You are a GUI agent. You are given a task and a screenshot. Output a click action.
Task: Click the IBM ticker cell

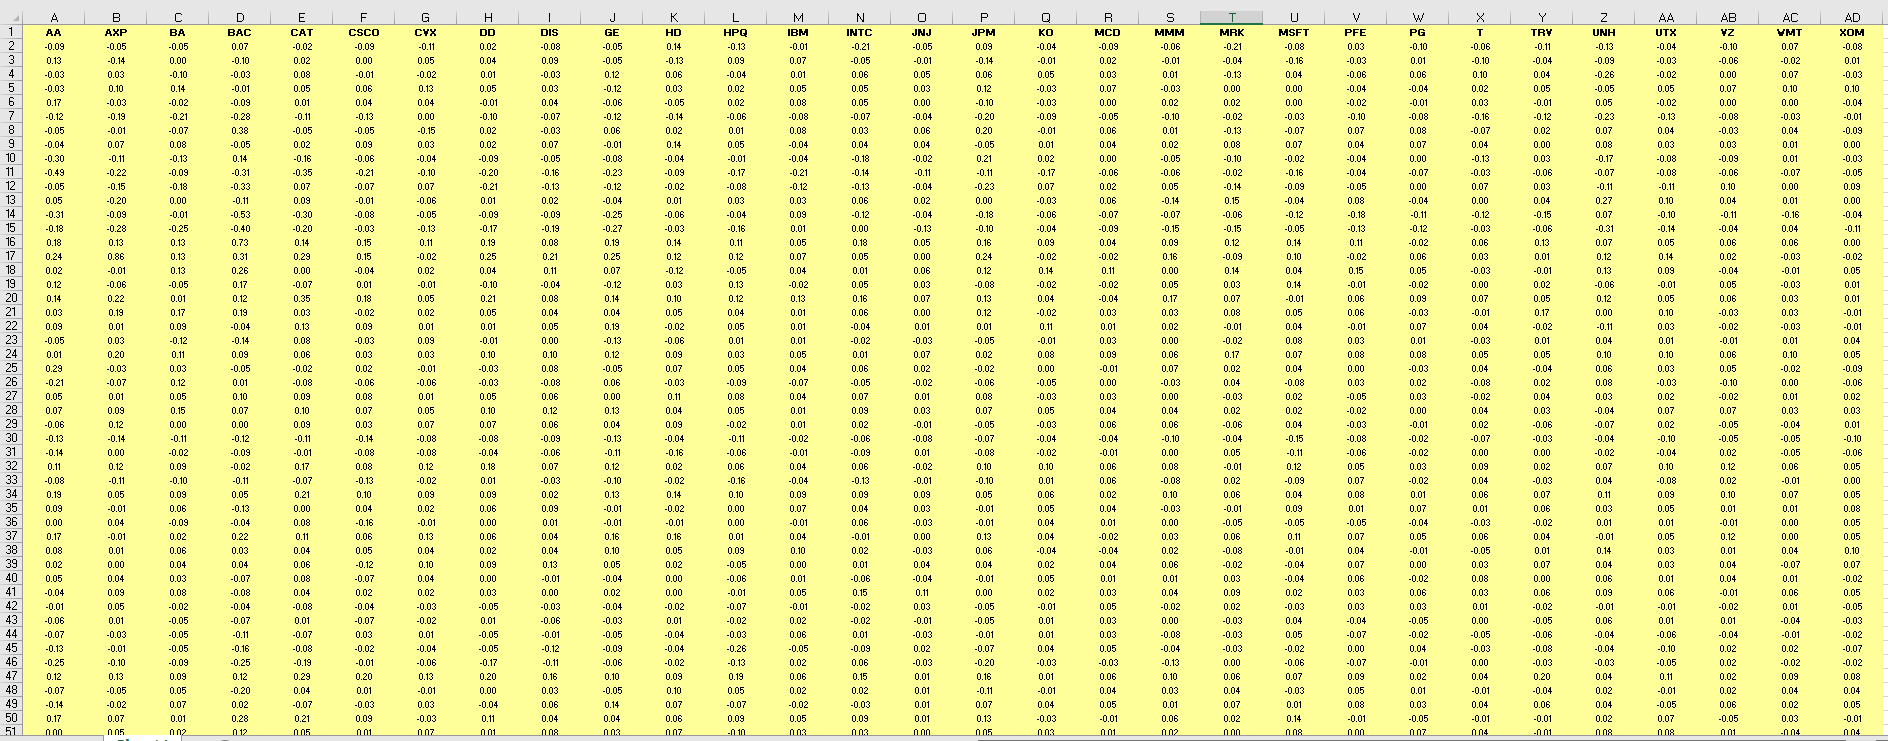click(x=798, y=32)
